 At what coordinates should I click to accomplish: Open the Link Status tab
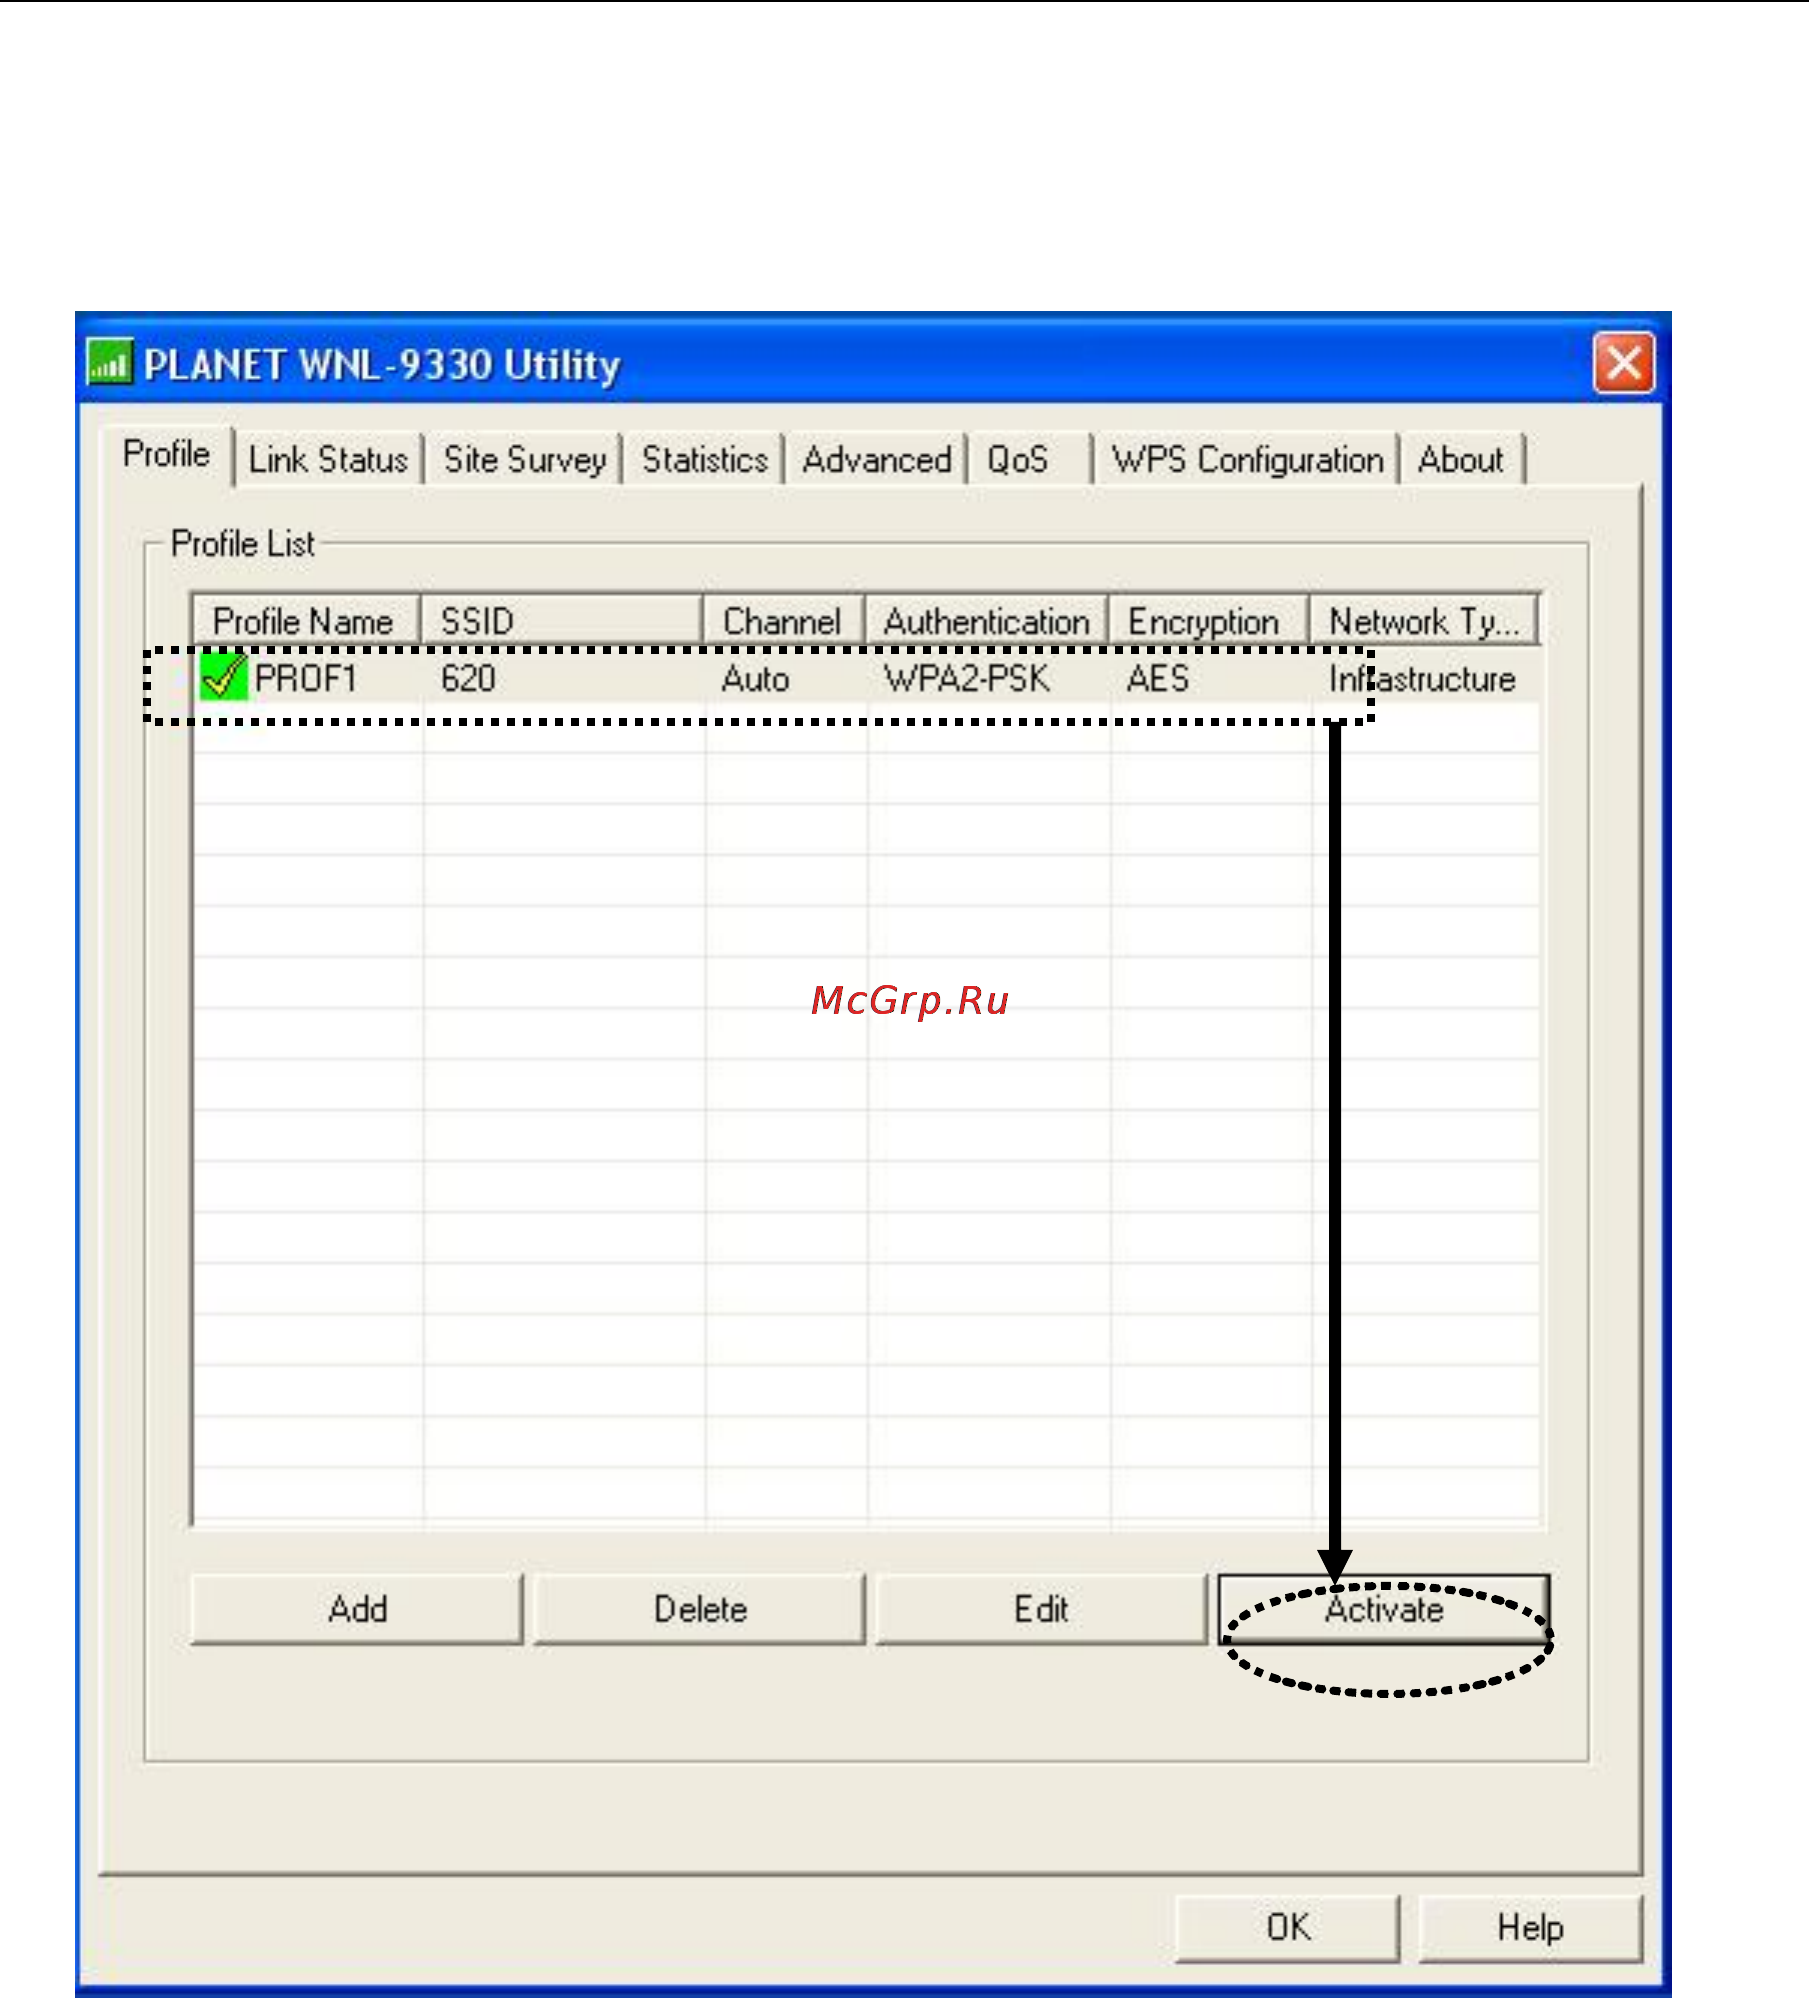point(328,460)
